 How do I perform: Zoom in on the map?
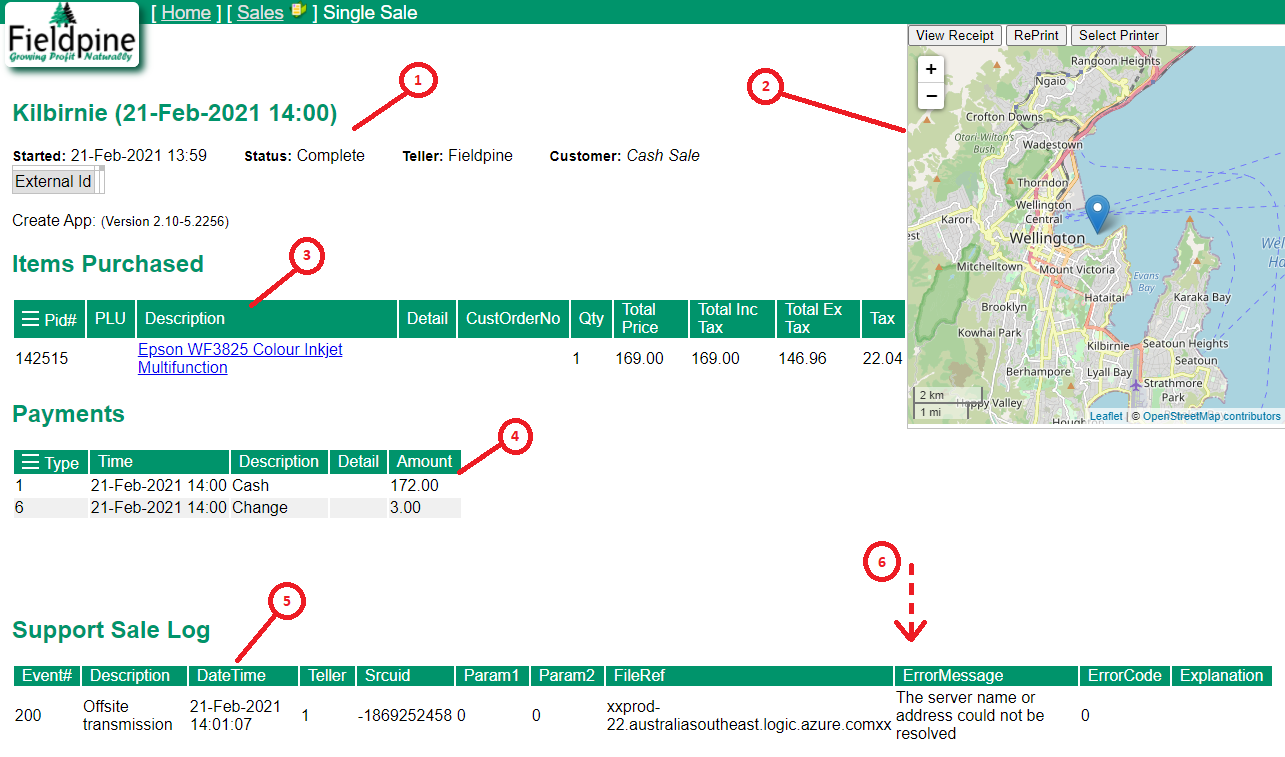(x=931, y=69)
